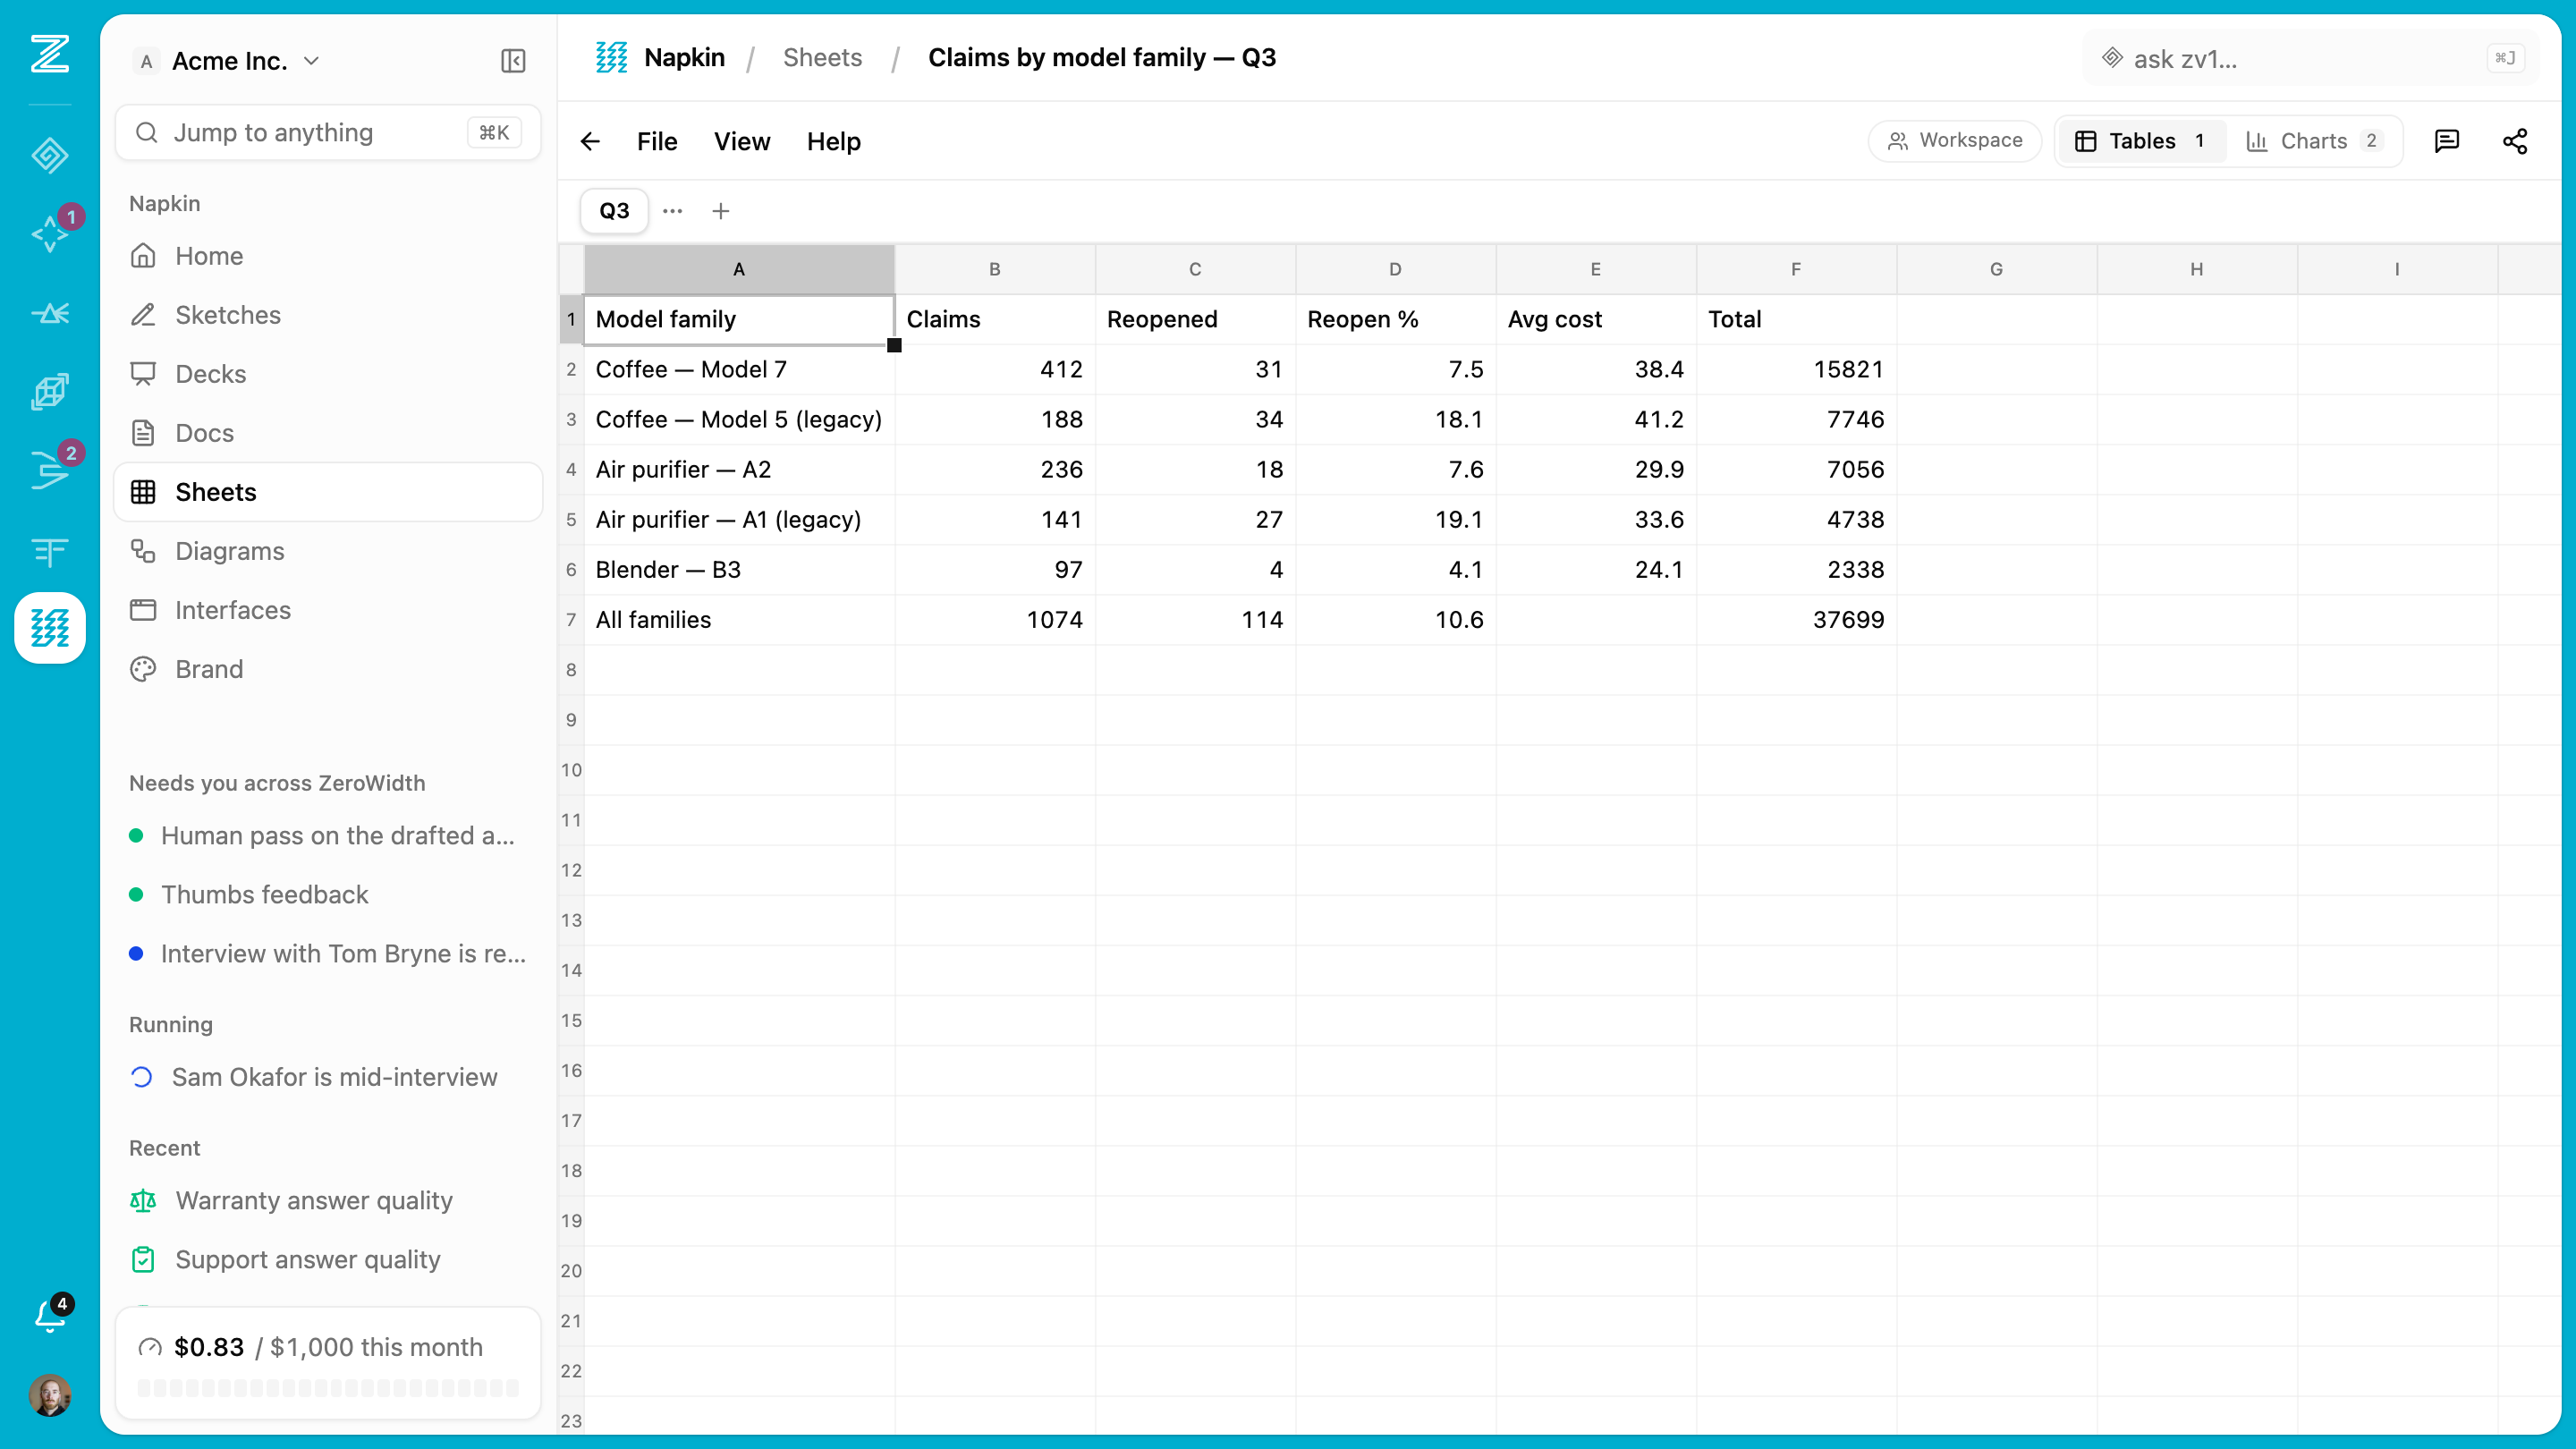Viewport: 2576px width, 1449px height.
Task: Click the Napkin breadcrumb logo
Action: 611,57
